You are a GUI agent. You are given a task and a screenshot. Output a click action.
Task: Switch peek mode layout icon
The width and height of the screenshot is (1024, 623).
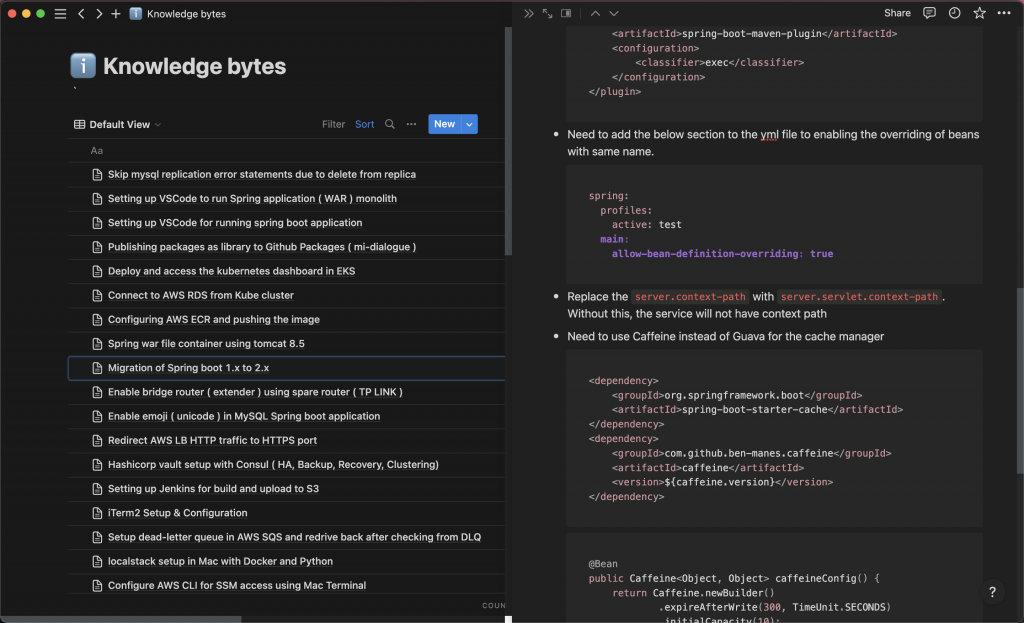(x=566, y=13)
